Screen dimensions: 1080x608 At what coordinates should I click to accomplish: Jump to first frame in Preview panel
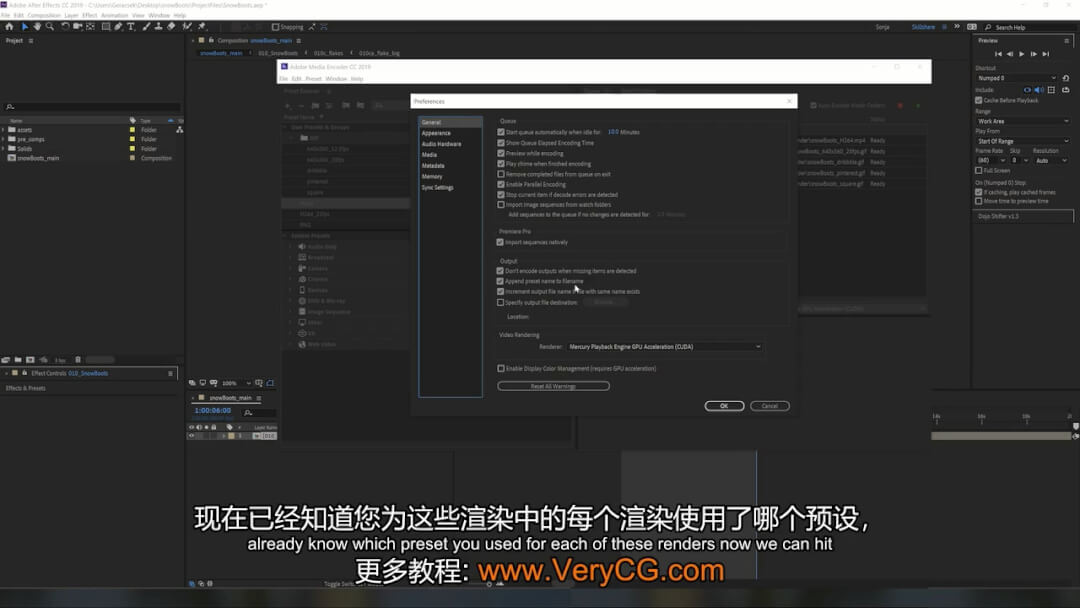click(998, 54)
